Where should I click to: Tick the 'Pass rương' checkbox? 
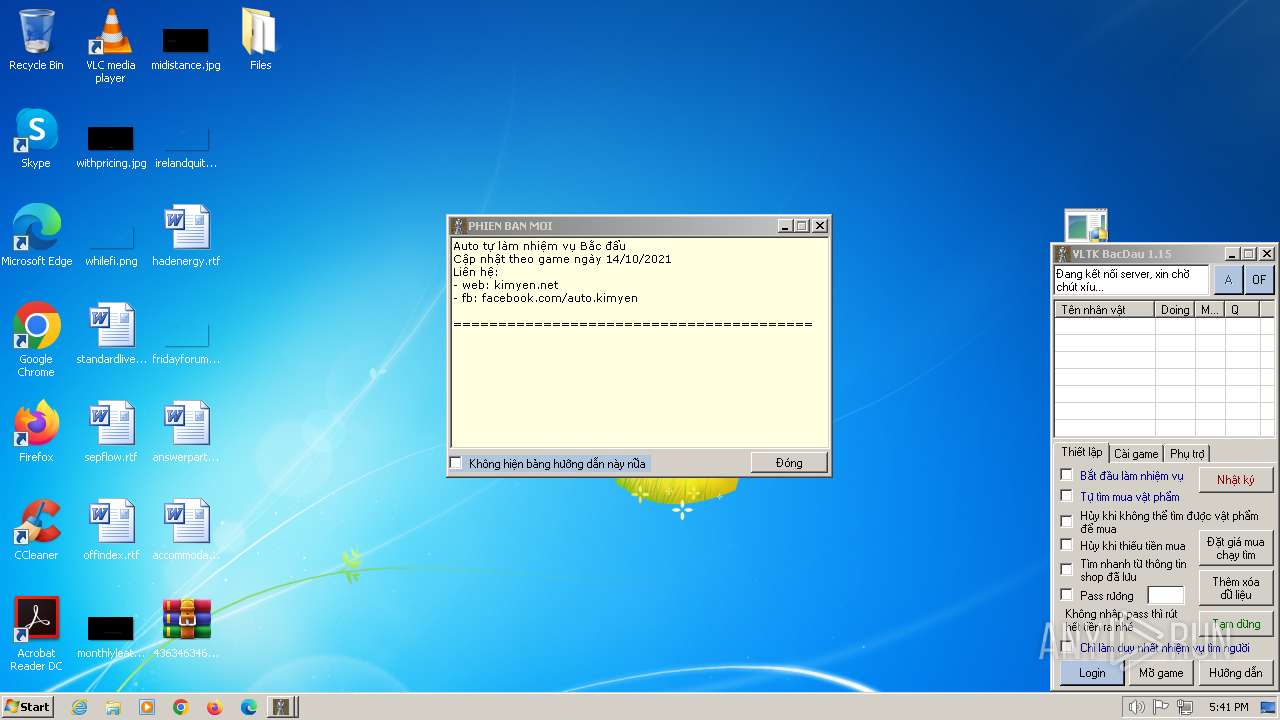coord(1067,595)
